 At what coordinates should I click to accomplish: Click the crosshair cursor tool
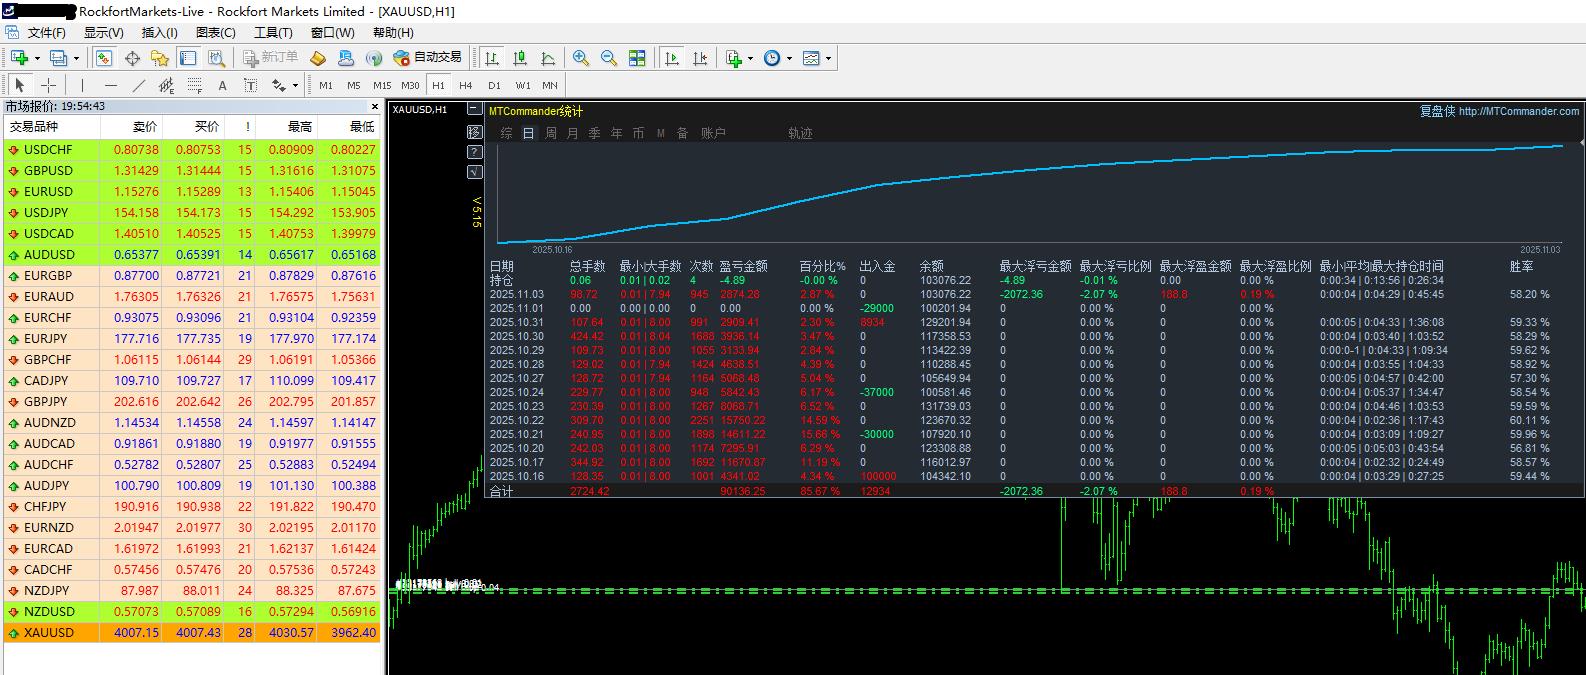click(48, 85)
